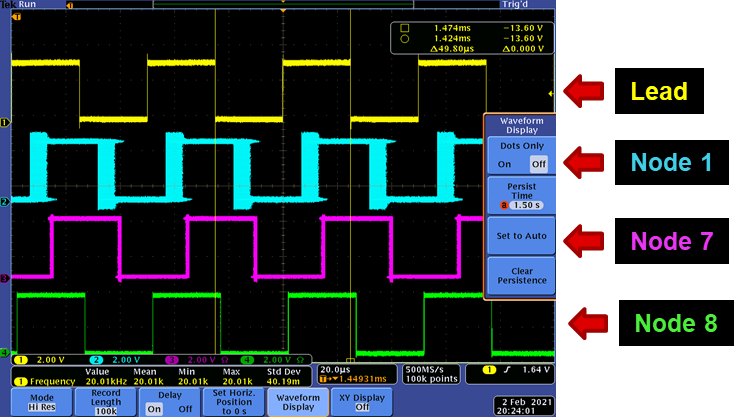Image resolution: width=734 pixels, height=417 pixels.
Task: Click the Waveform Display side menu header
Action: click(518, 124)
